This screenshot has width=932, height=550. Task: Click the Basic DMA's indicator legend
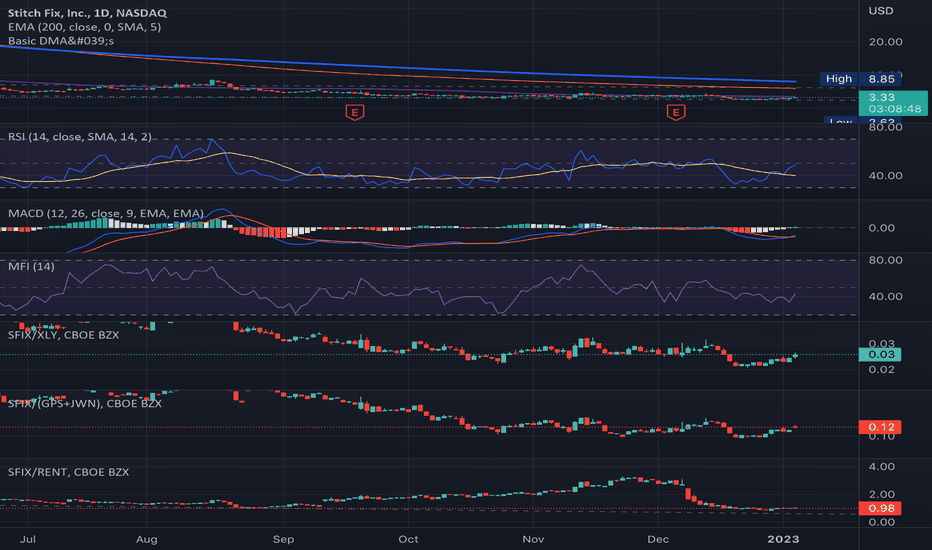(61, 41)
